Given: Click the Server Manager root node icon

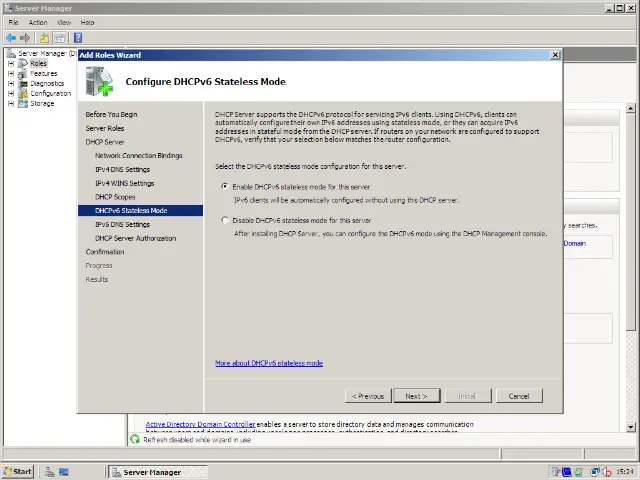Looking at the screenshot, I should pos(11,53).
